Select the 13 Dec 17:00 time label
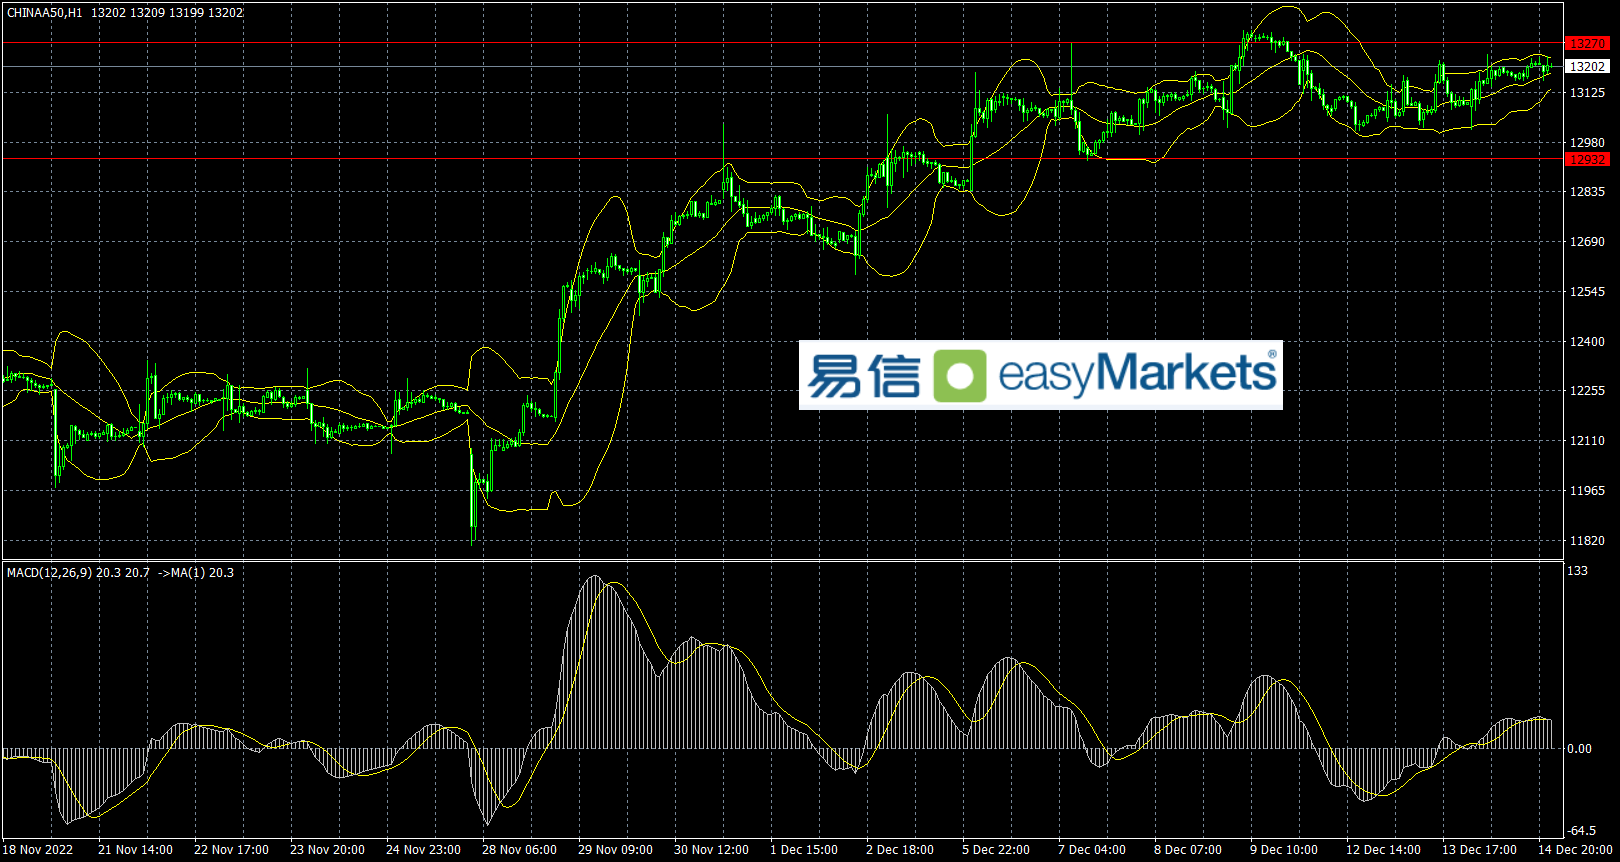Screen dimensions: 1620x862 (1479, 850)
